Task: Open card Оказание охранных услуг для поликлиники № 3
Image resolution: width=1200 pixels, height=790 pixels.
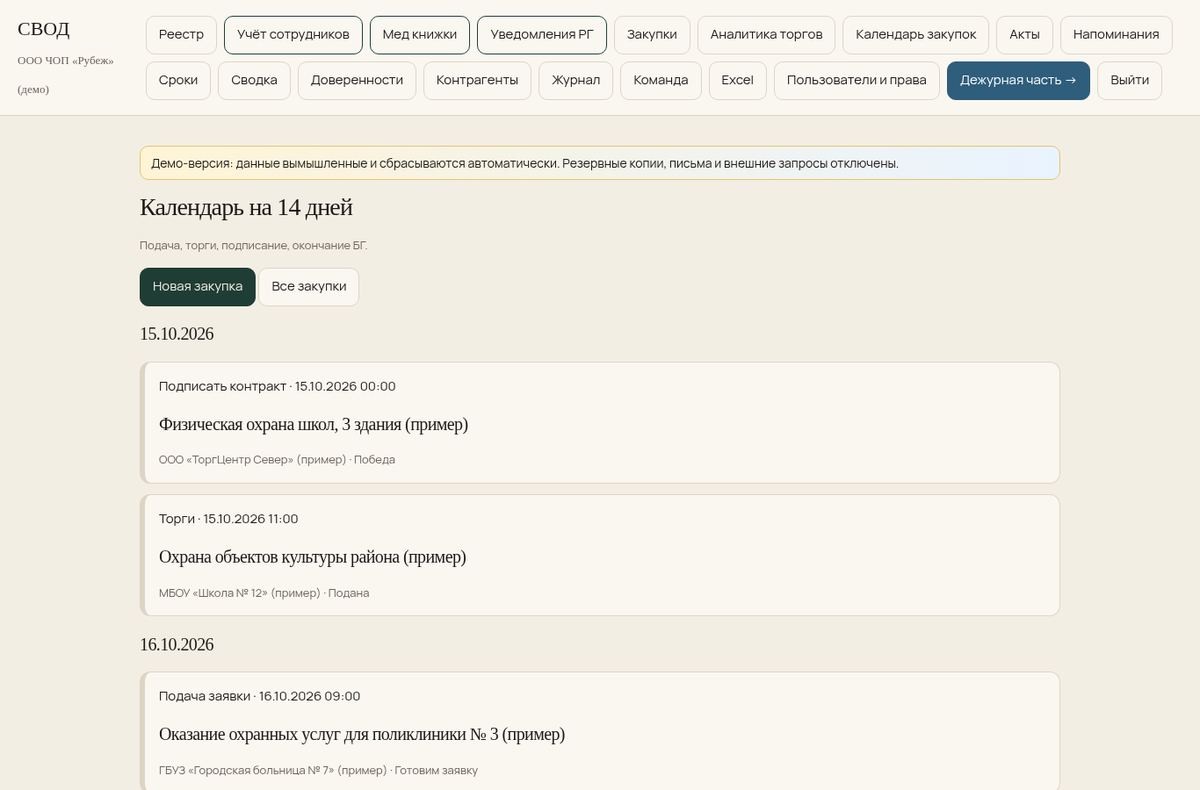Action: pyautogui.click(x=600, y=732)
